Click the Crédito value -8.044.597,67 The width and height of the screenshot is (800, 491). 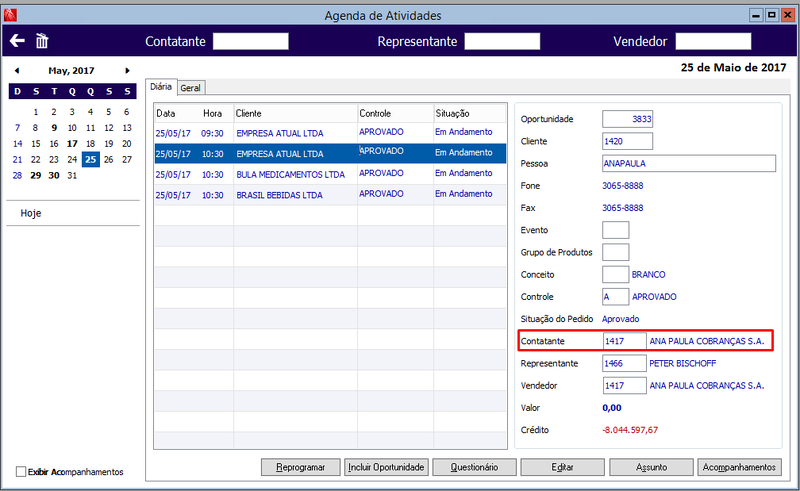pyautogui.click(x=630, y=430)
